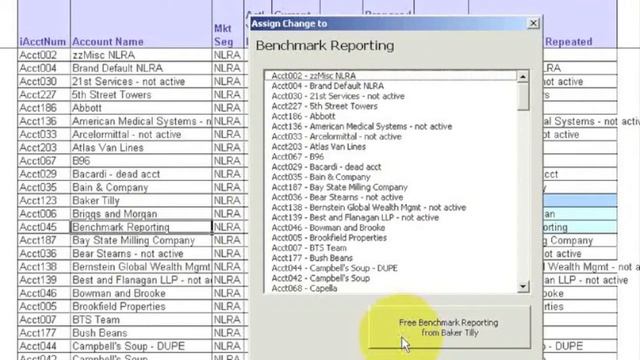Viewport: 640px width, 360px height.
Task: Select Acct136 - American Medical Systems list entry
Action: [x=391, y=127]
